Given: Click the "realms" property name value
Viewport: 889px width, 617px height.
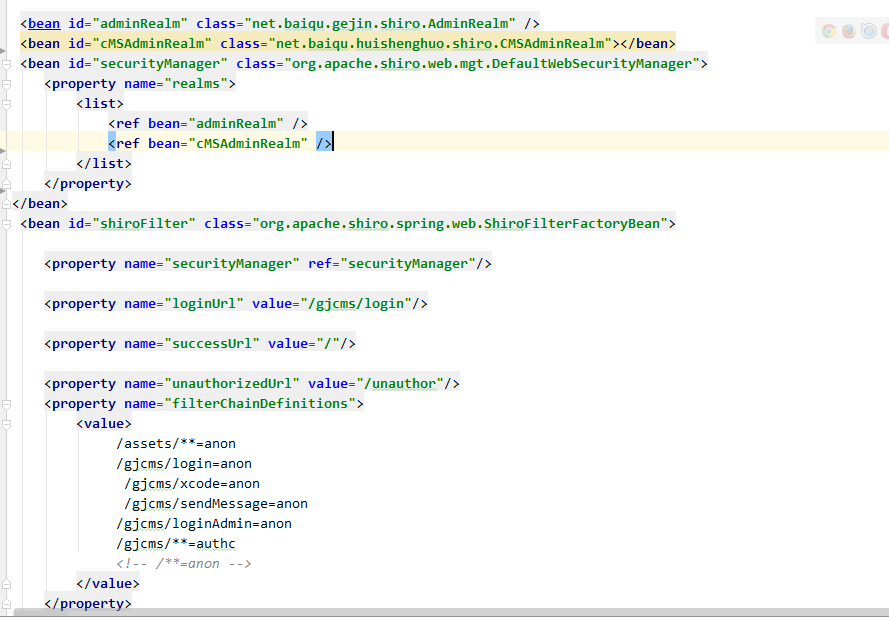Looking at the screenshot, I should (196, 84).
